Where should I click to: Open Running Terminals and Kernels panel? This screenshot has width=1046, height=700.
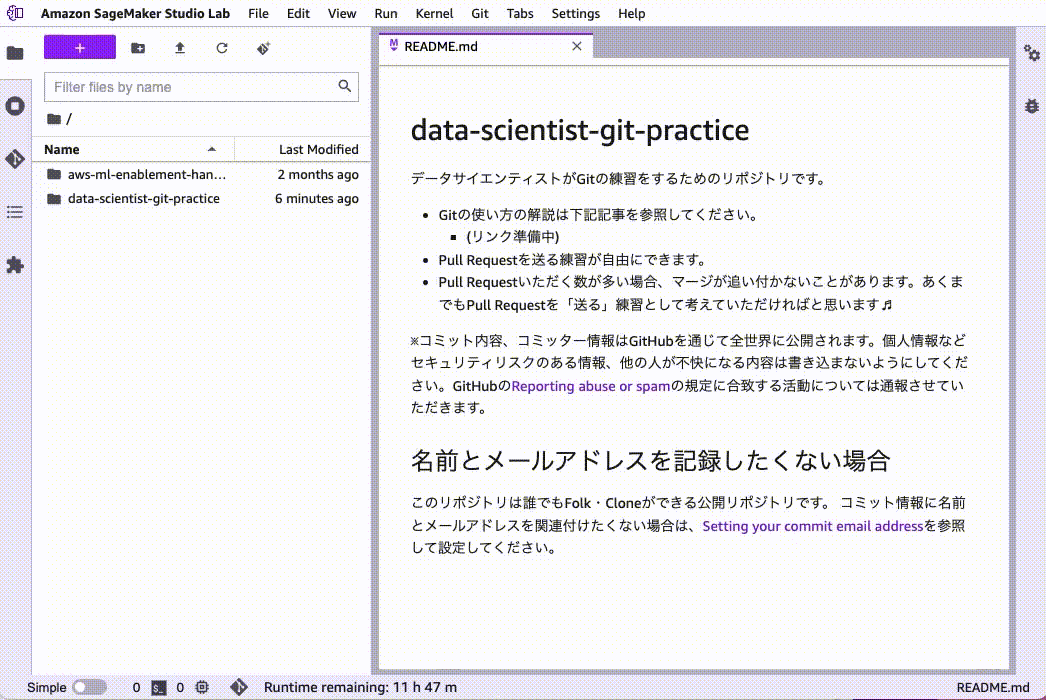tap(15, 106)
